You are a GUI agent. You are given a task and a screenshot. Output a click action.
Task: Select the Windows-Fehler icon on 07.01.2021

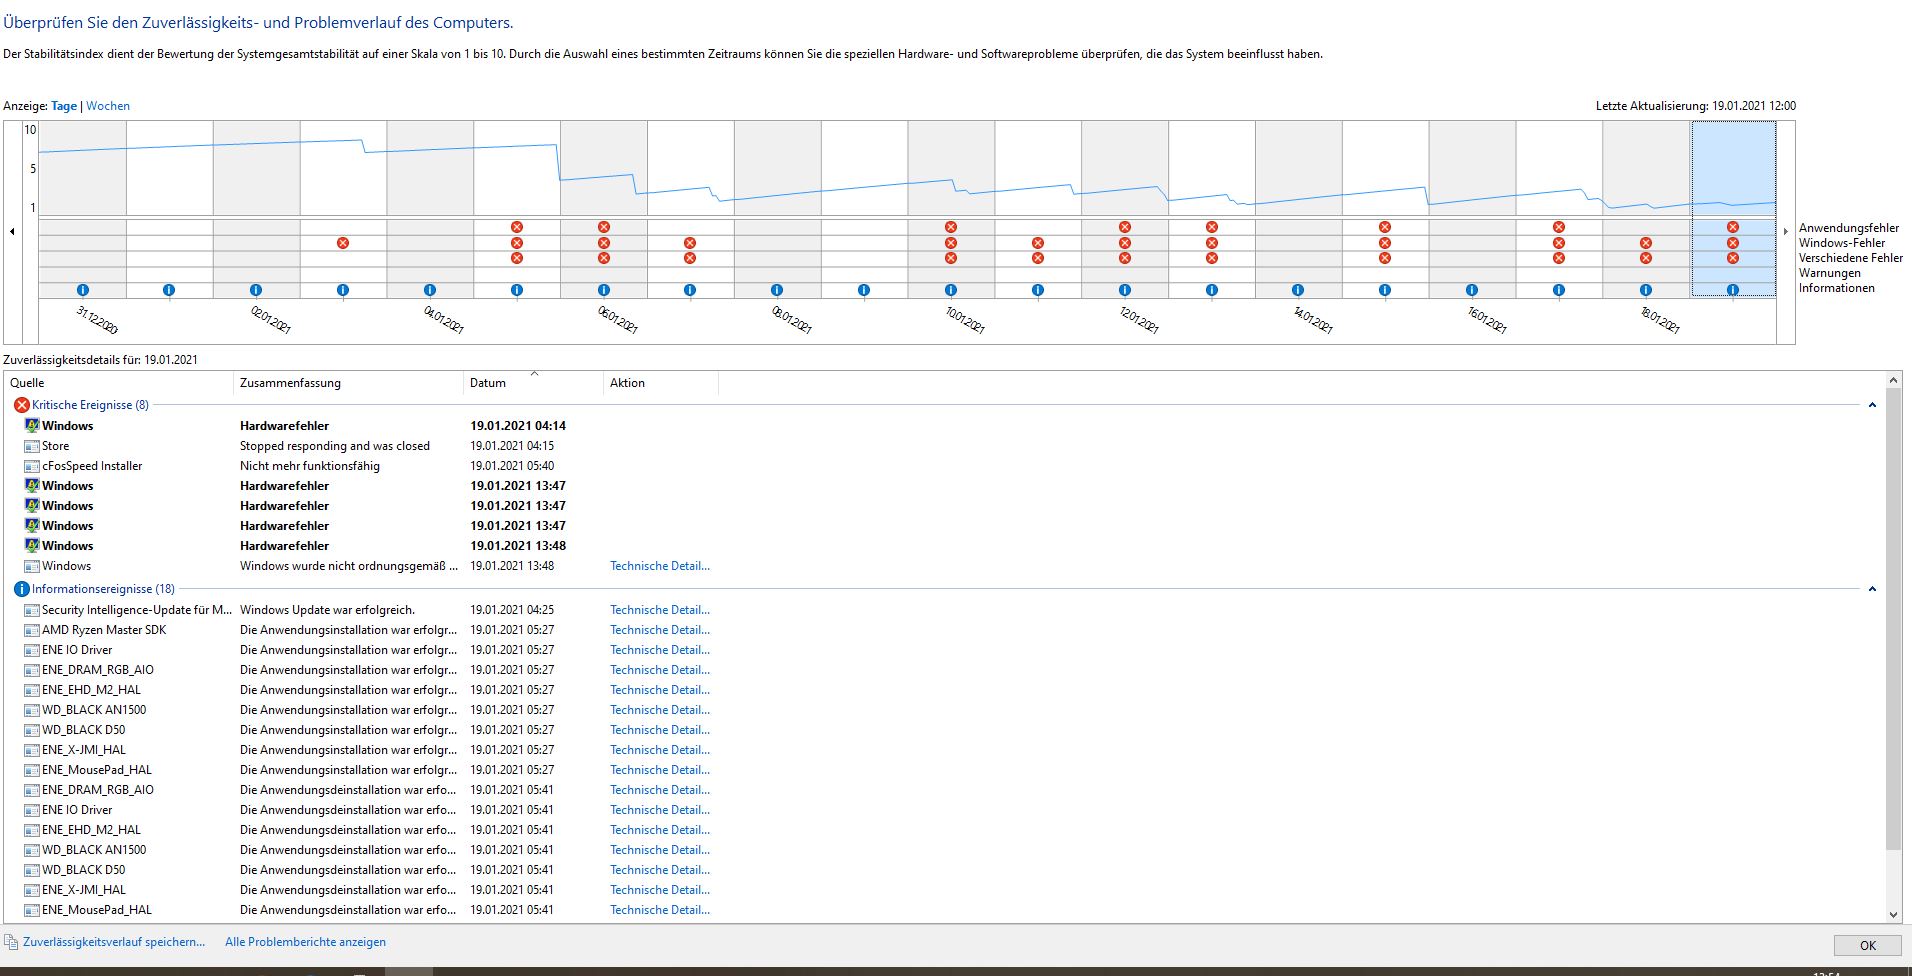point(690,243)
